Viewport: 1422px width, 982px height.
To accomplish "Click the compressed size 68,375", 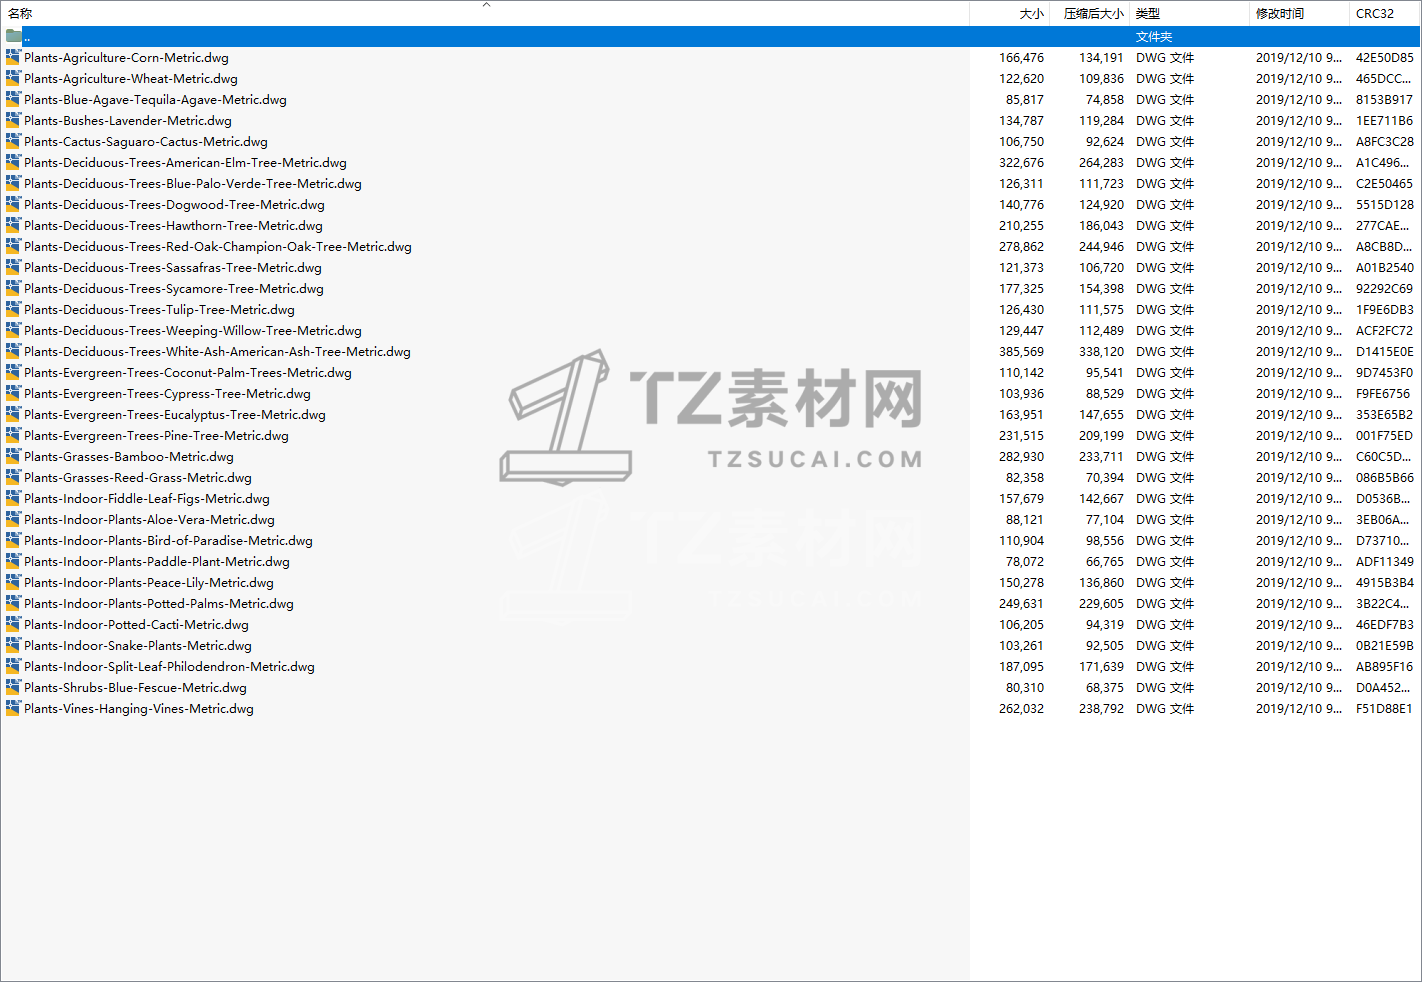I will tap(1105, 688).
